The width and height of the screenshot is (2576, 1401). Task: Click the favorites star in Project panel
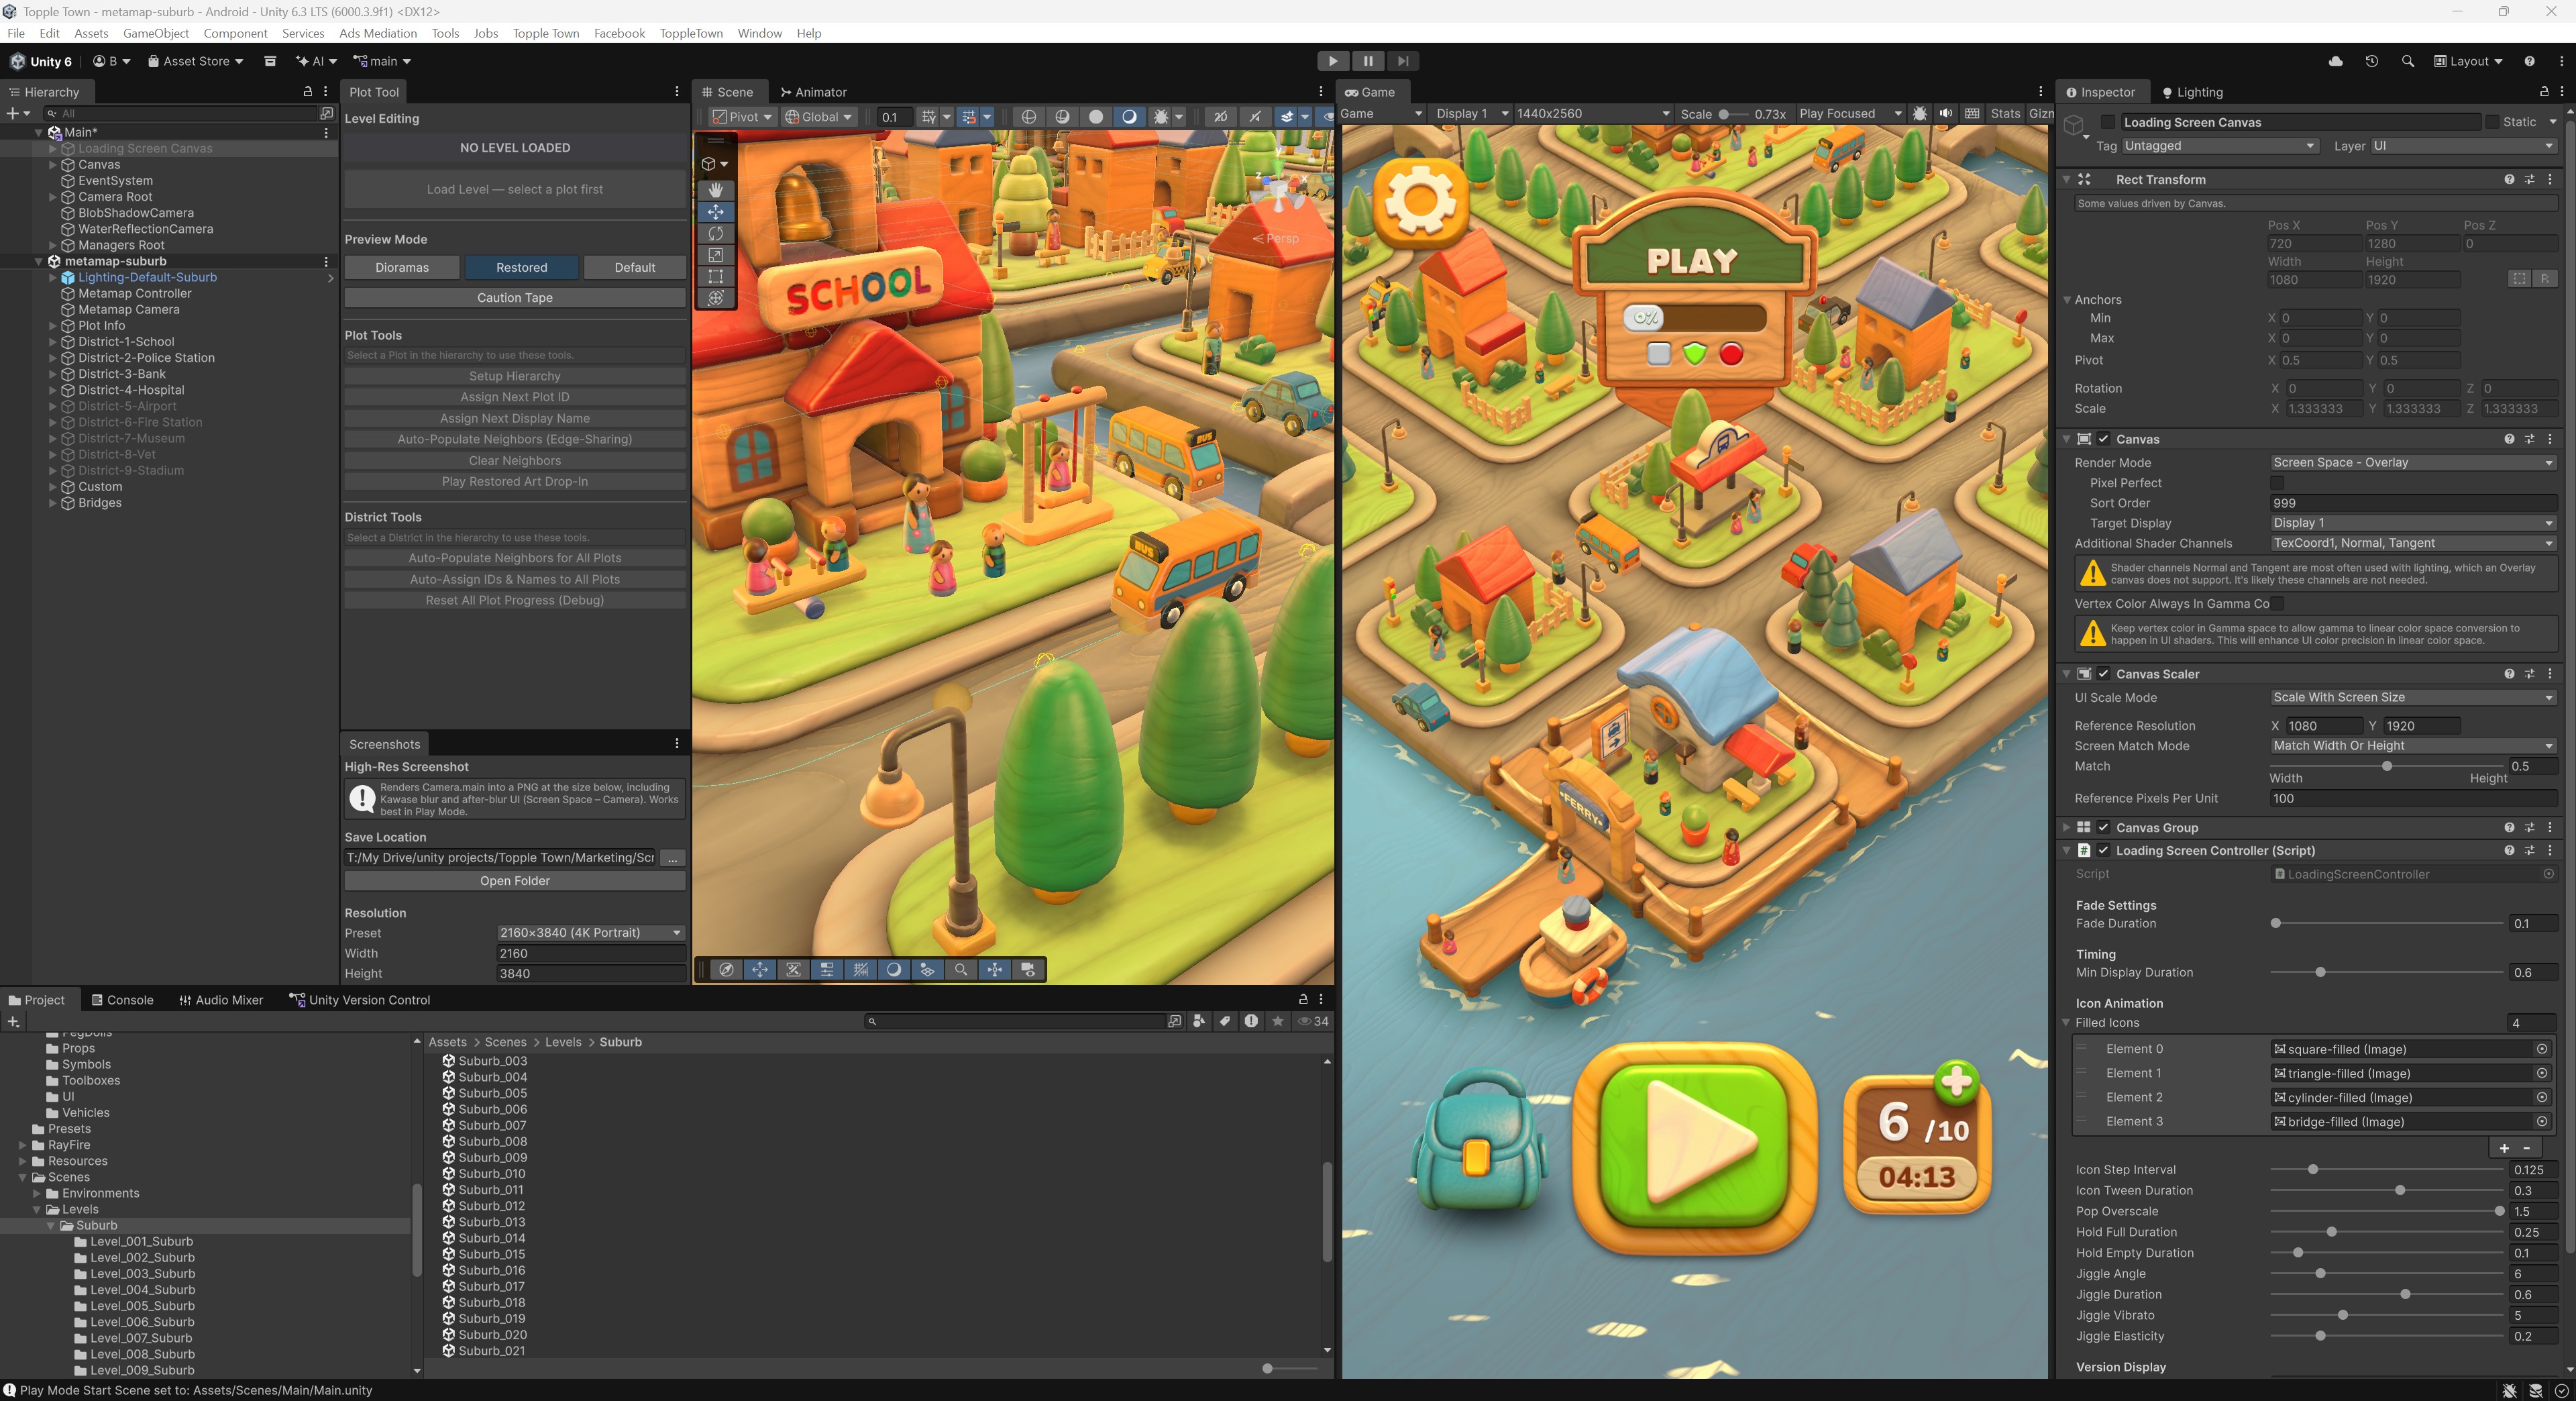[1277, 1021]
